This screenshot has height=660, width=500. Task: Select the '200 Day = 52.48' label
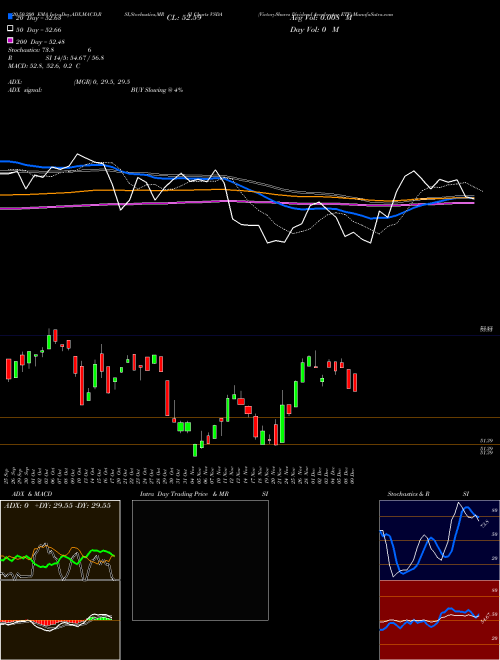point(40,42)
